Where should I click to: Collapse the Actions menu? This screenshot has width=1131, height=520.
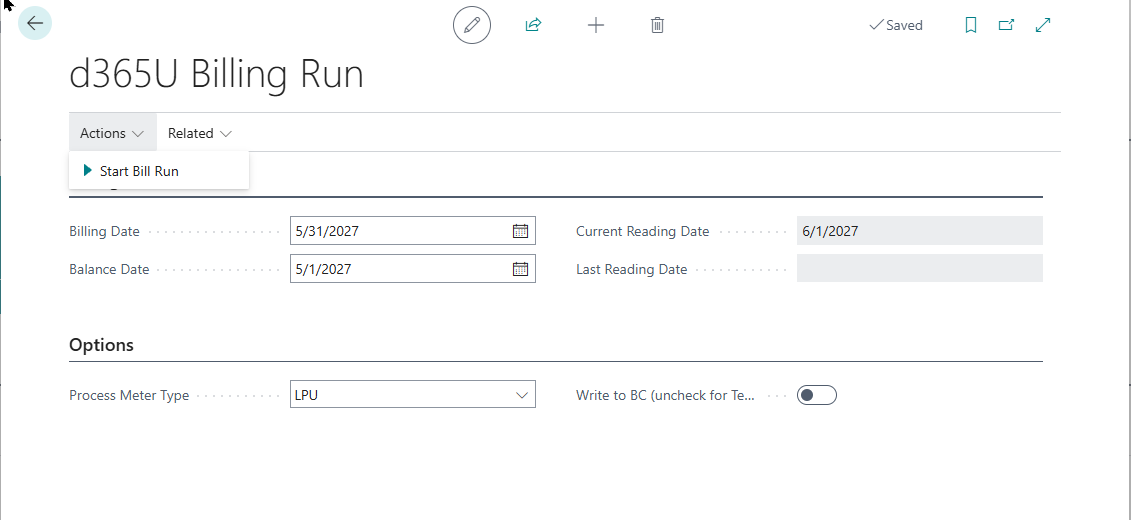[113, 133]
